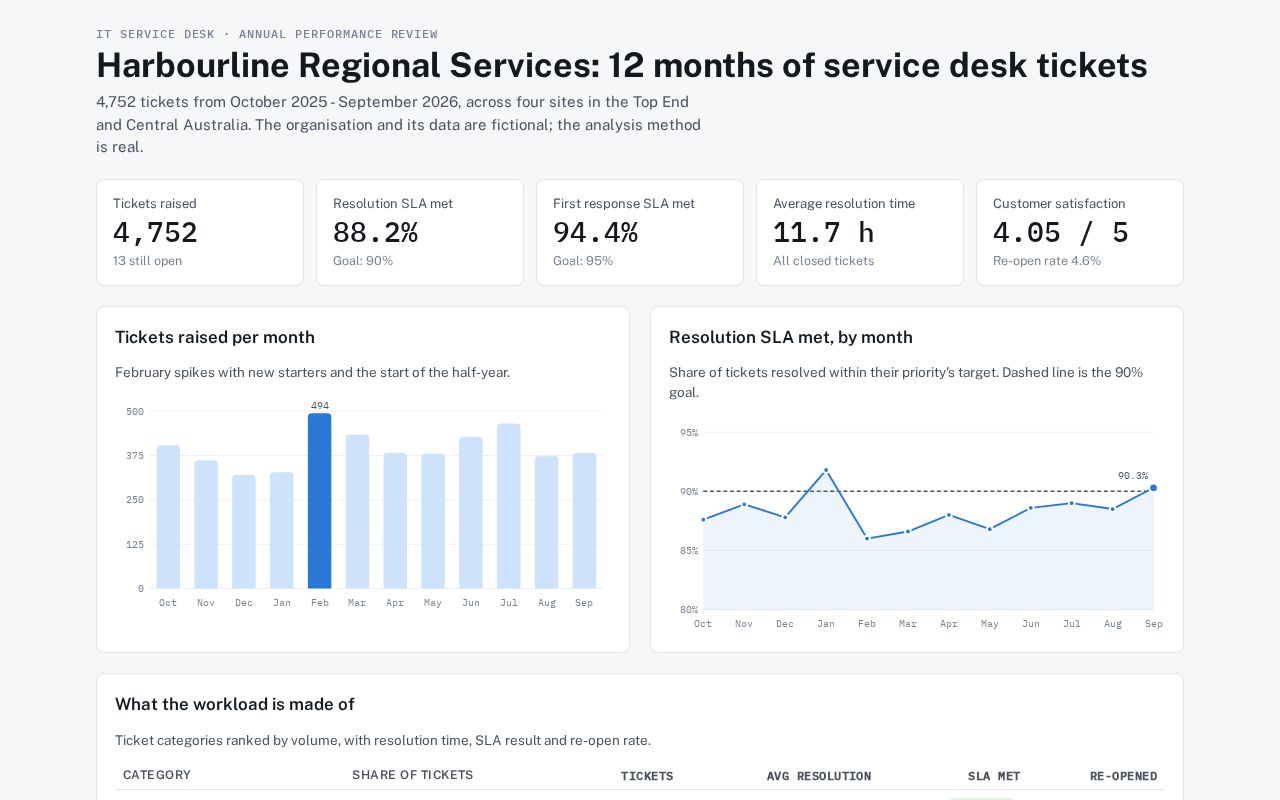Click the 494 label above February bar

[320, 406]
